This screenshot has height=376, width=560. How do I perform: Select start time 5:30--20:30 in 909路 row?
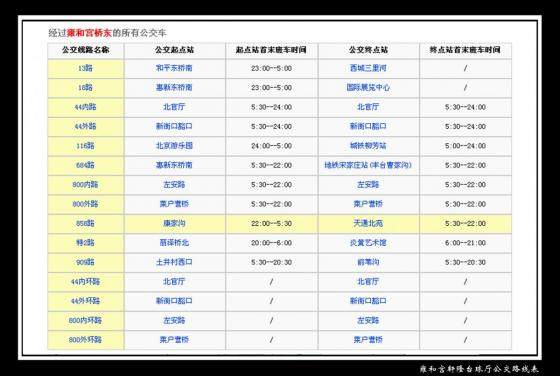coord(271,262)
